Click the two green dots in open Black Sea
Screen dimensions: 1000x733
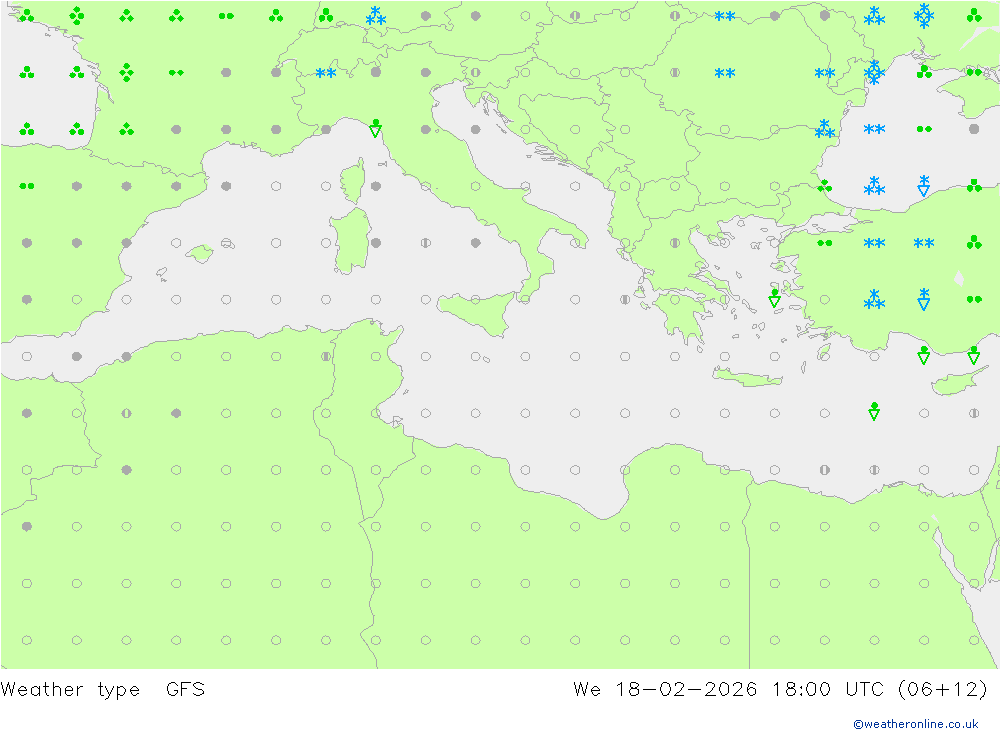(x=924, y=129)
